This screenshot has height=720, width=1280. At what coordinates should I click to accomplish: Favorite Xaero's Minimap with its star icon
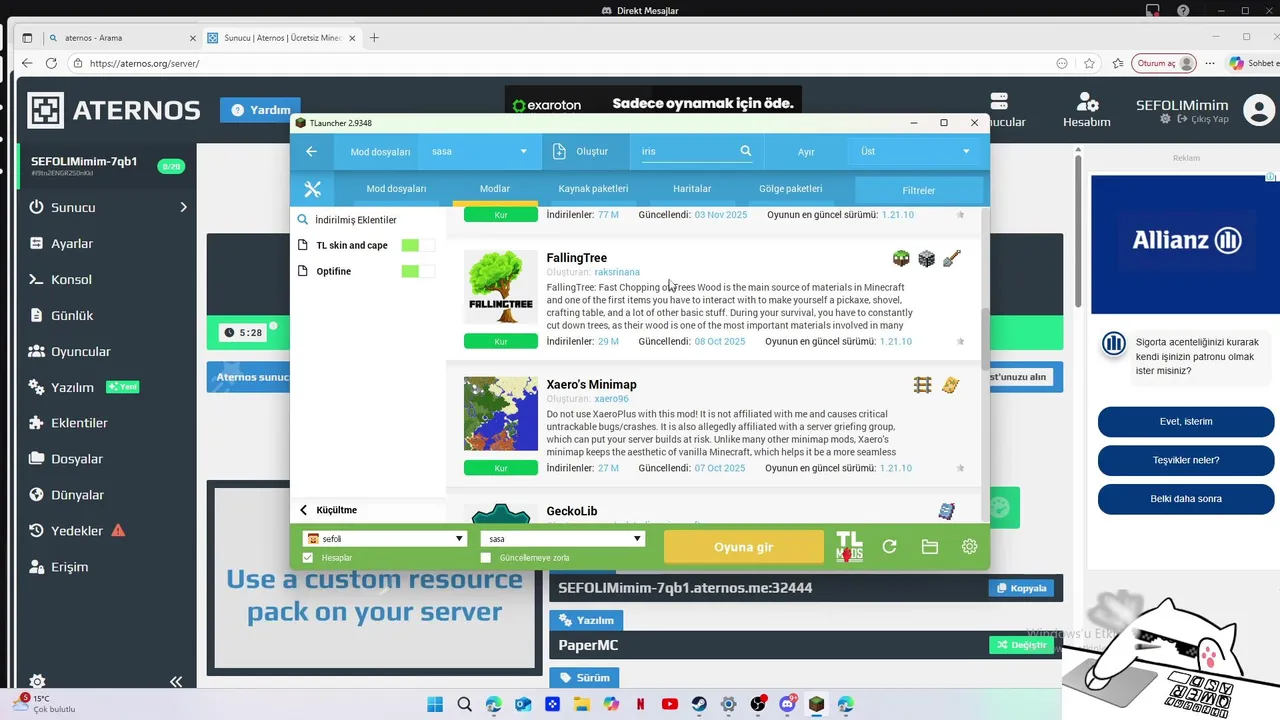click(960, 468)
